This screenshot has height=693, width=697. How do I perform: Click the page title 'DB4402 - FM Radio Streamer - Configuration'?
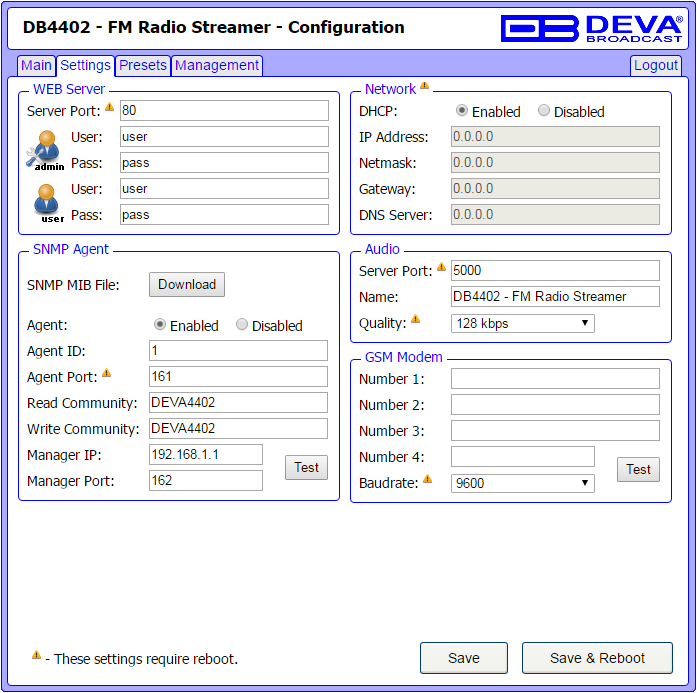[x=213, y=28]
